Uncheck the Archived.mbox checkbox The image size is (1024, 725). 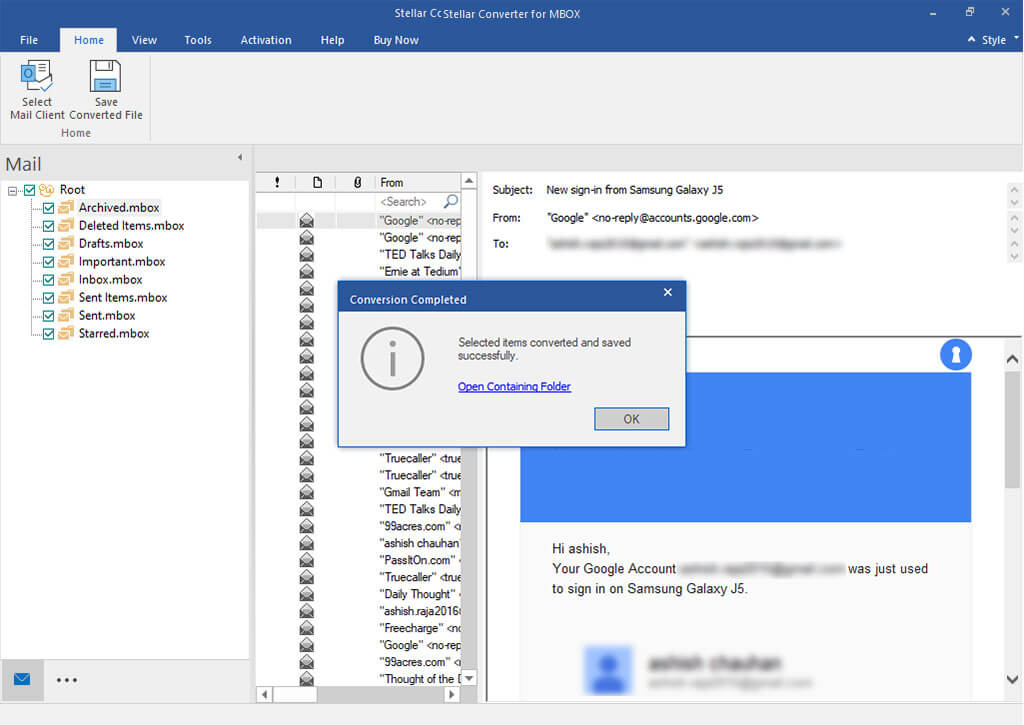[48, 208]
